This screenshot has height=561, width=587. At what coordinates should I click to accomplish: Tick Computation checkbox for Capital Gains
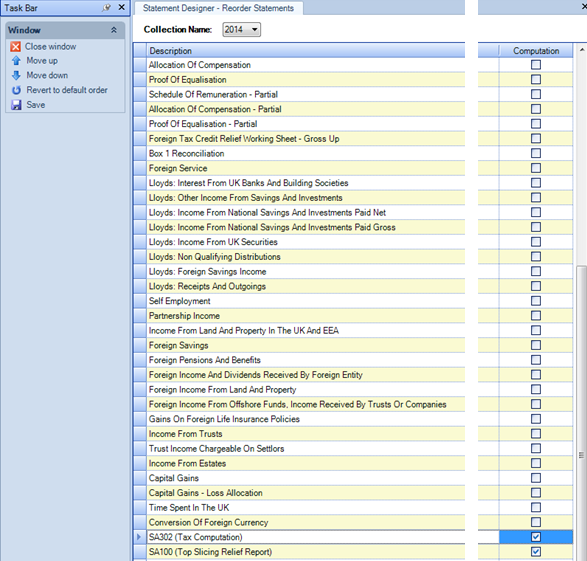[536, 478]
